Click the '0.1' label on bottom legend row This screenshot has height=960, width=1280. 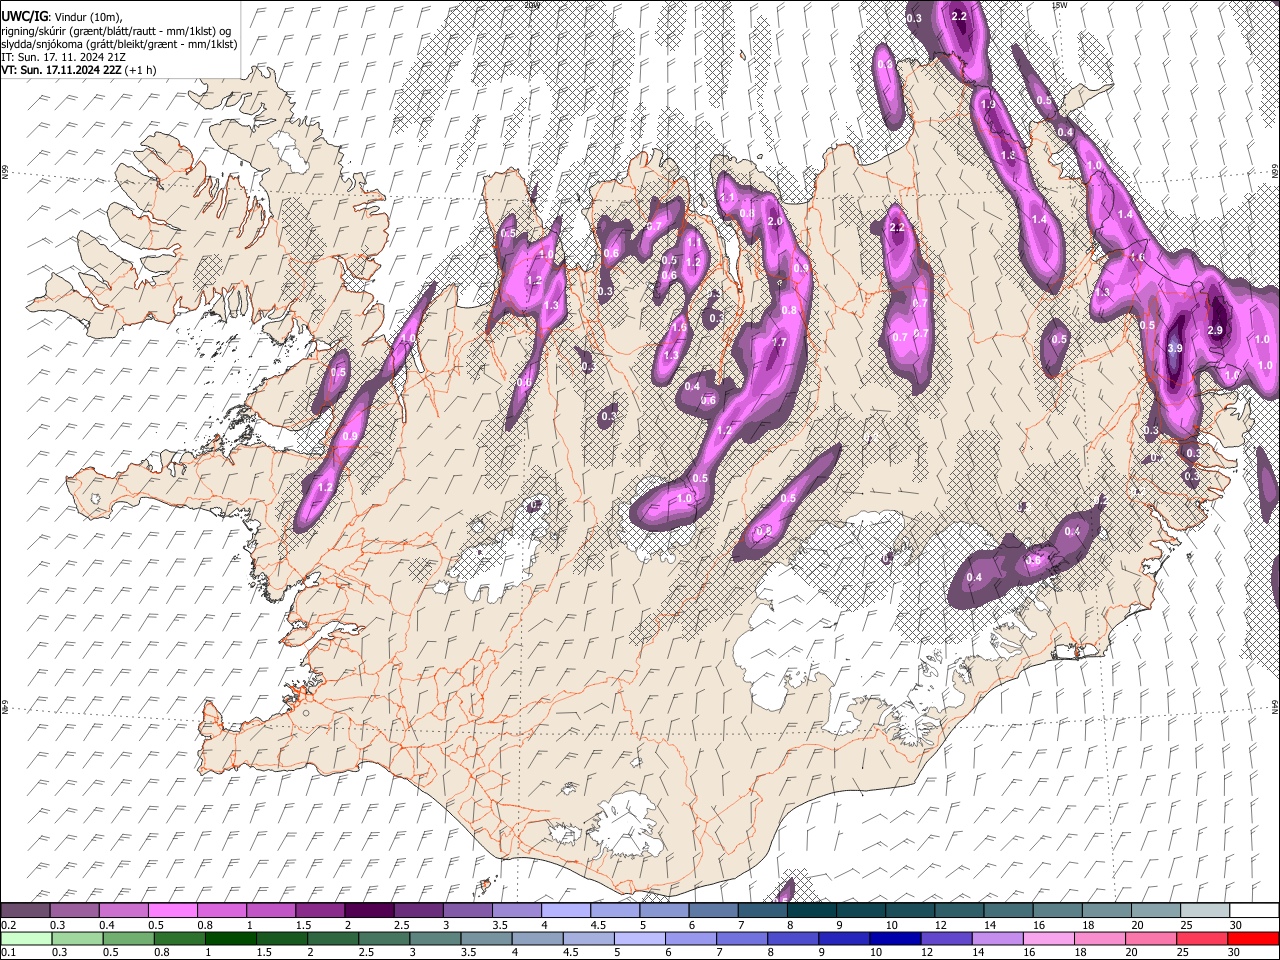pyautogui.click(x=8, y=953)
